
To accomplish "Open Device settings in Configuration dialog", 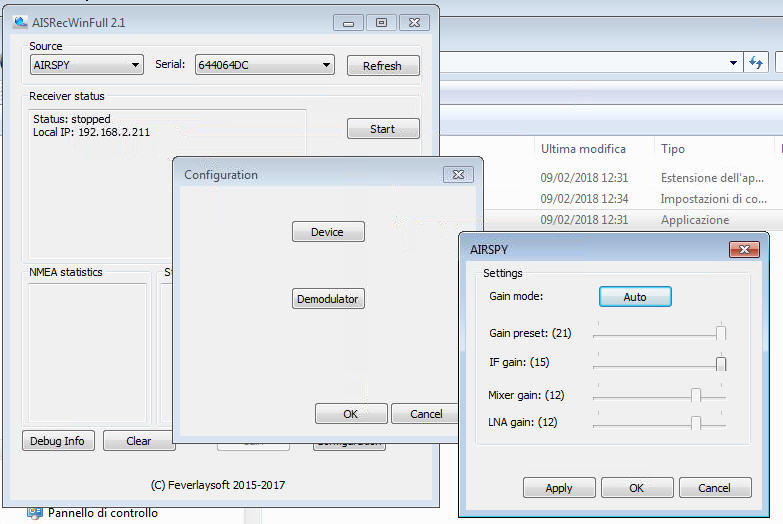I will click(328, 232).
